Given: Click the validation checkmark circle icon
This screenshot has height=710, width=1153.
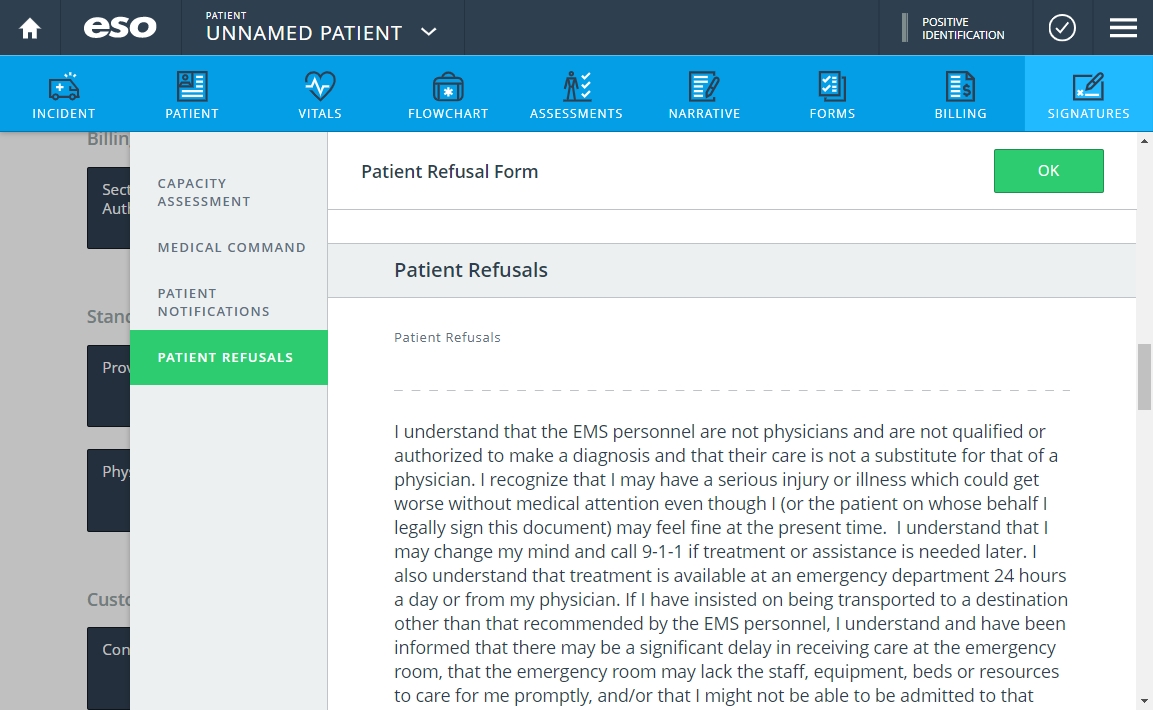Looking at the screenshot, I should (1062, 28).
